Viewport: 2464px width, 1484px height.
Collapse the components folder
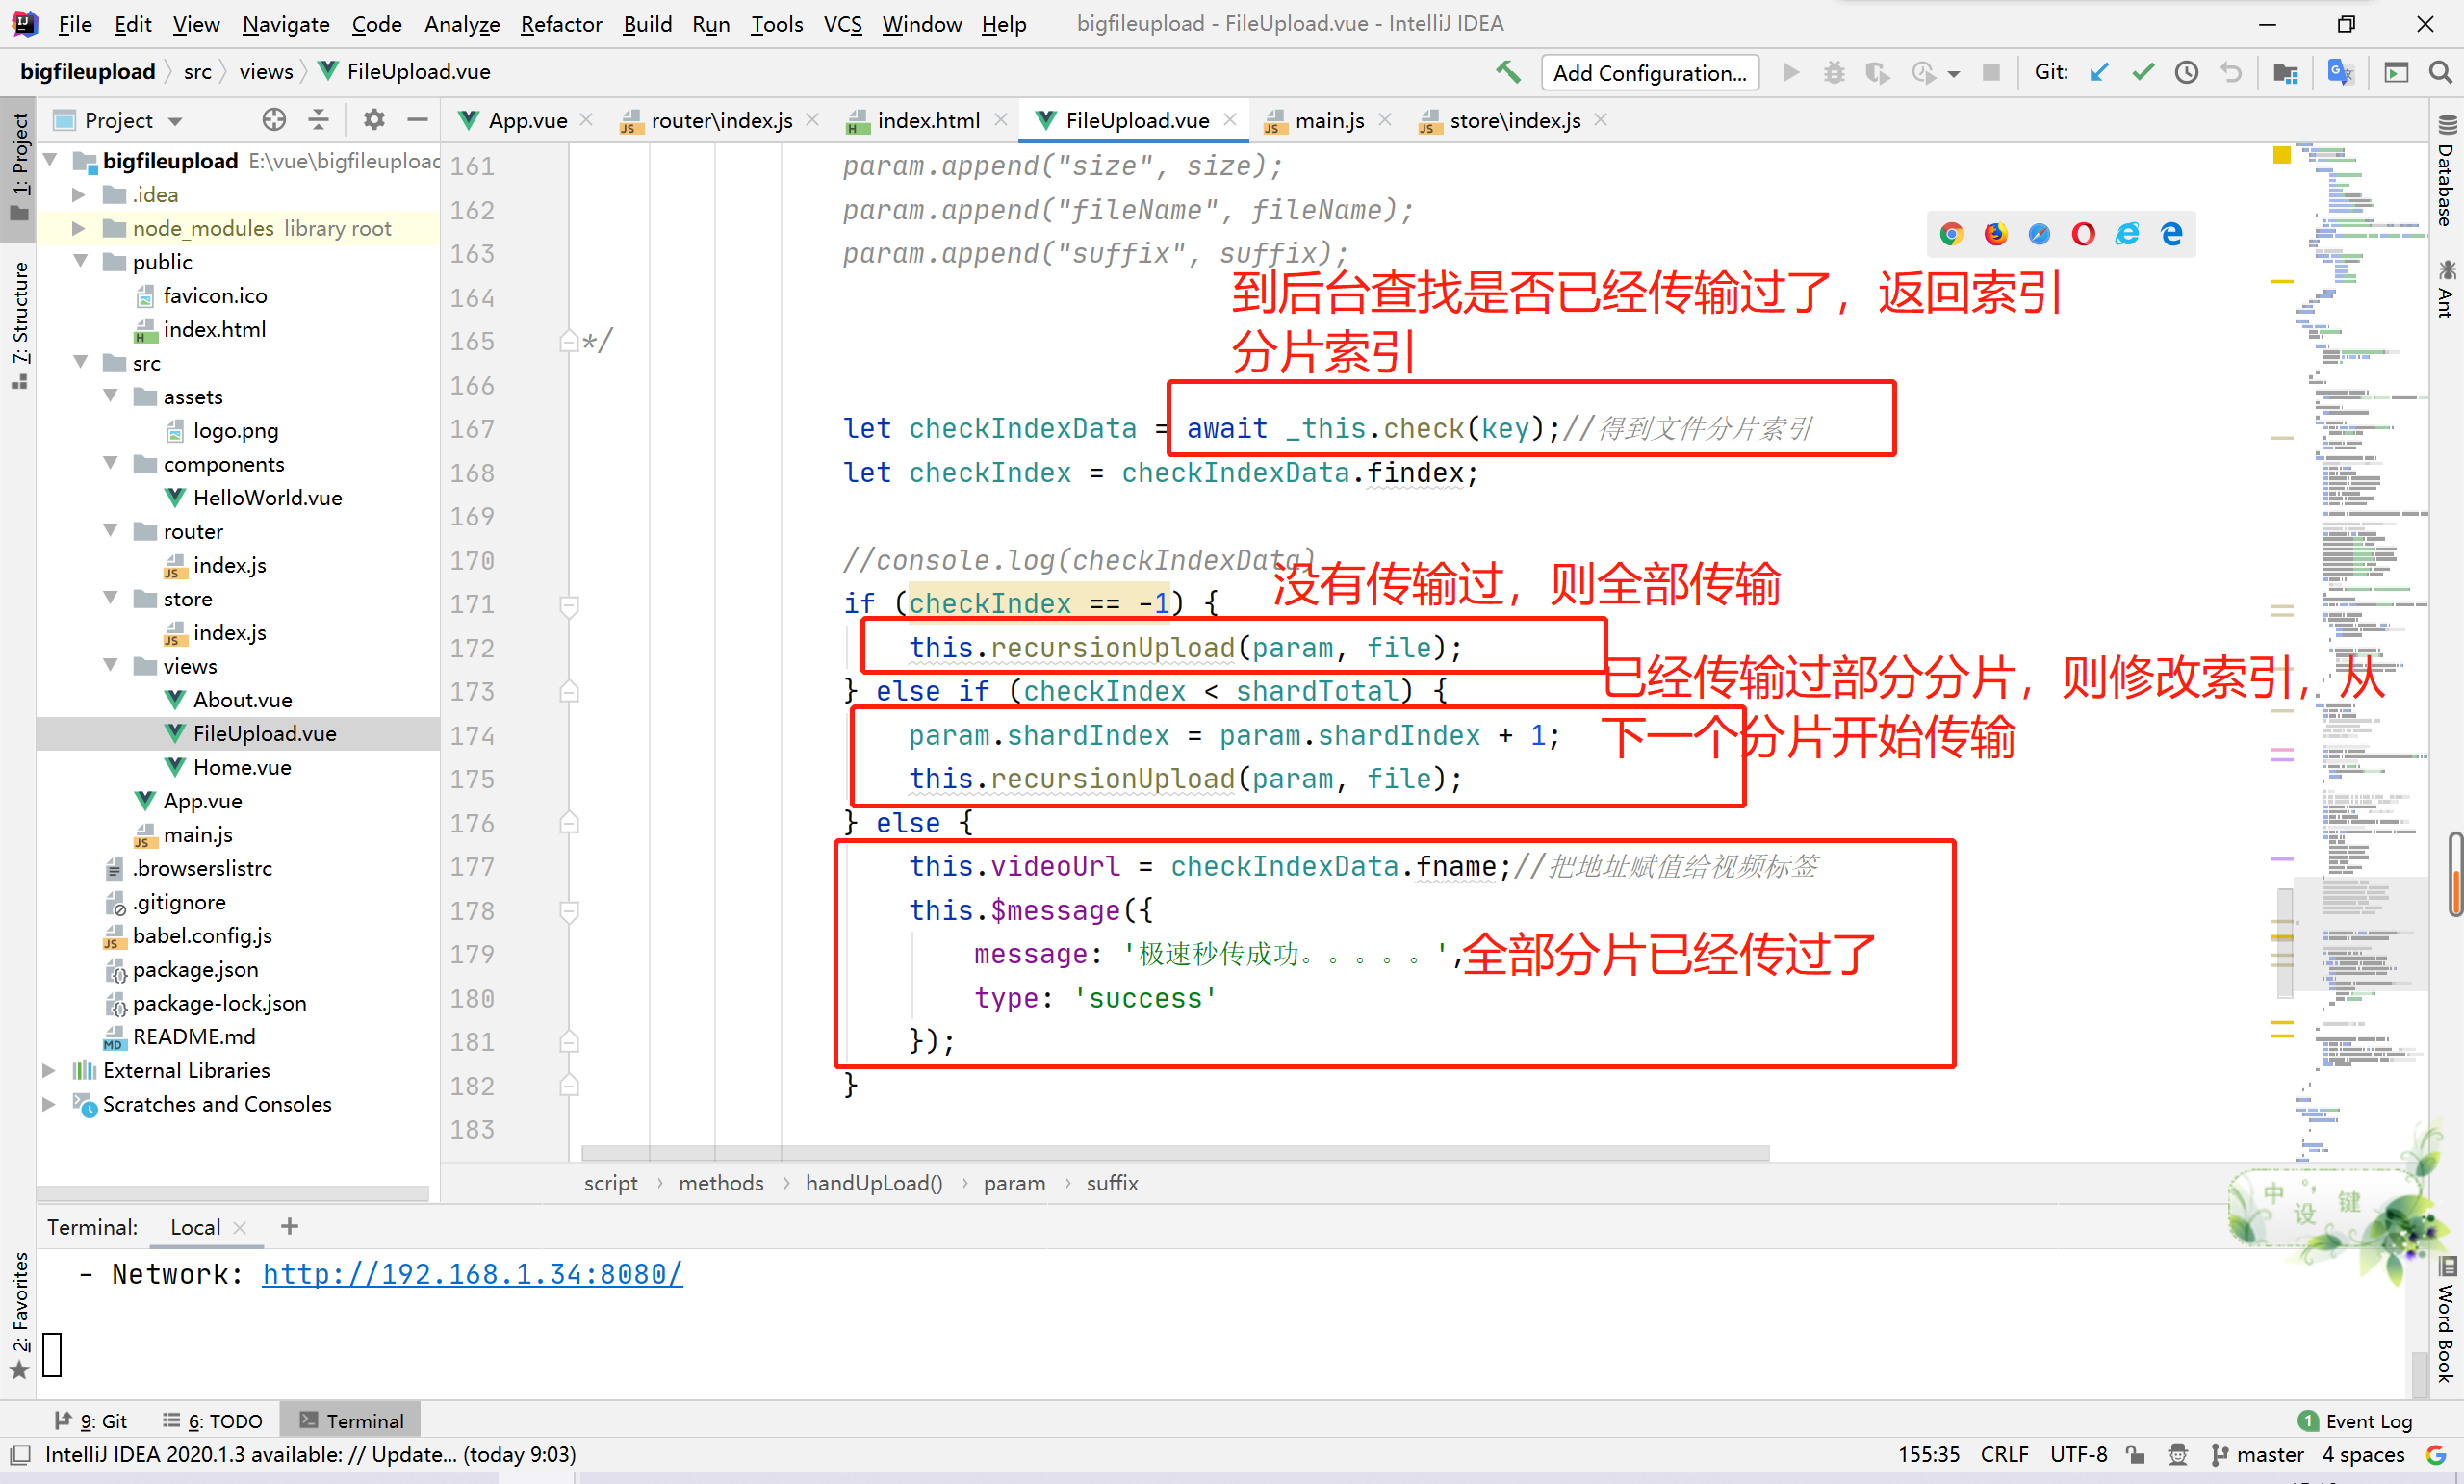pos(111,463)
